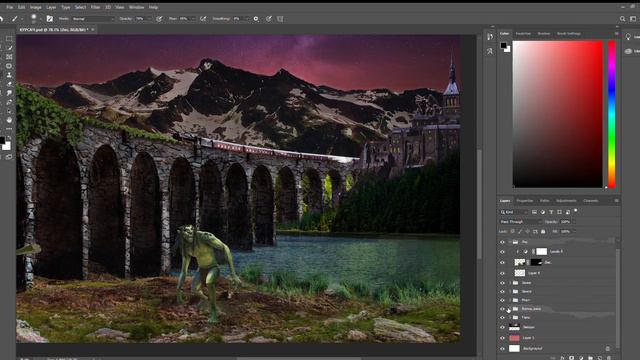Open symmetry paint options icon
This screenshot has width=640, height=360.
point(280,19)
